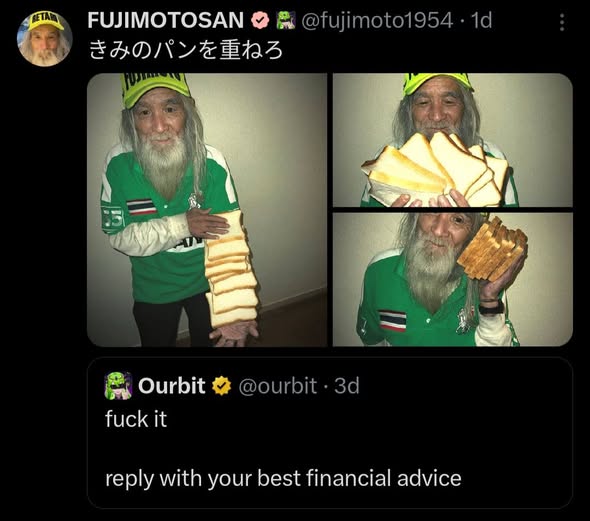Click the 3d timestamp on quoted post
590x521 pixels.
pyautogui.click(x=347, y=386)
